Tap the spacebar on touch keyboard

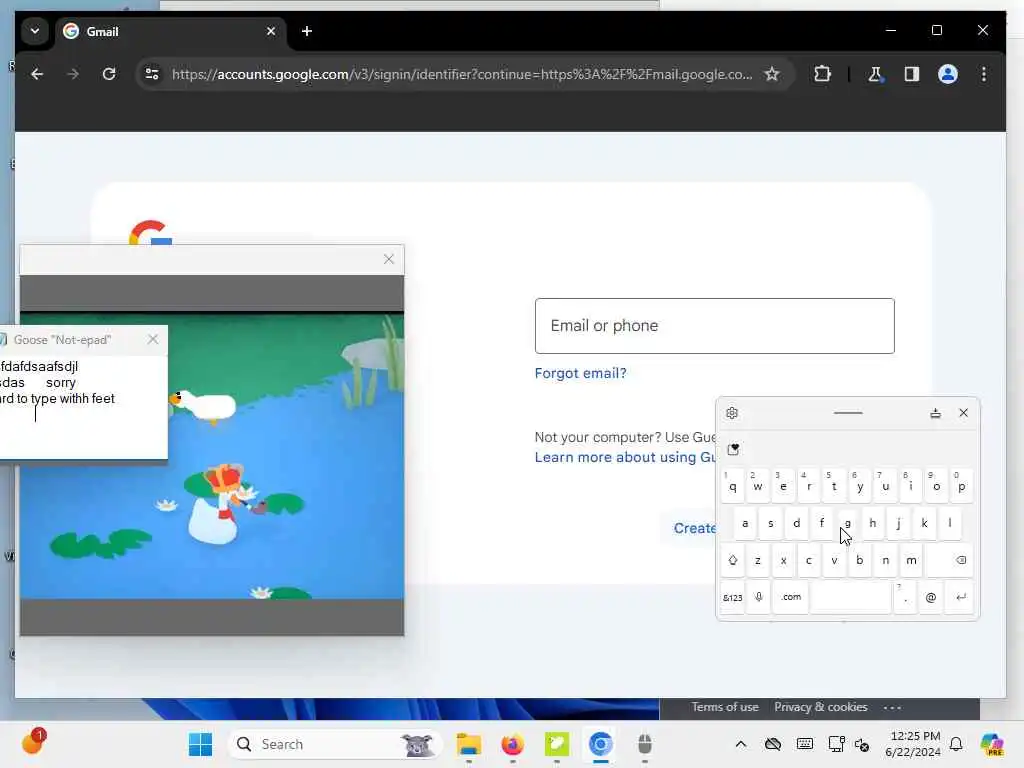pos(851,598)
